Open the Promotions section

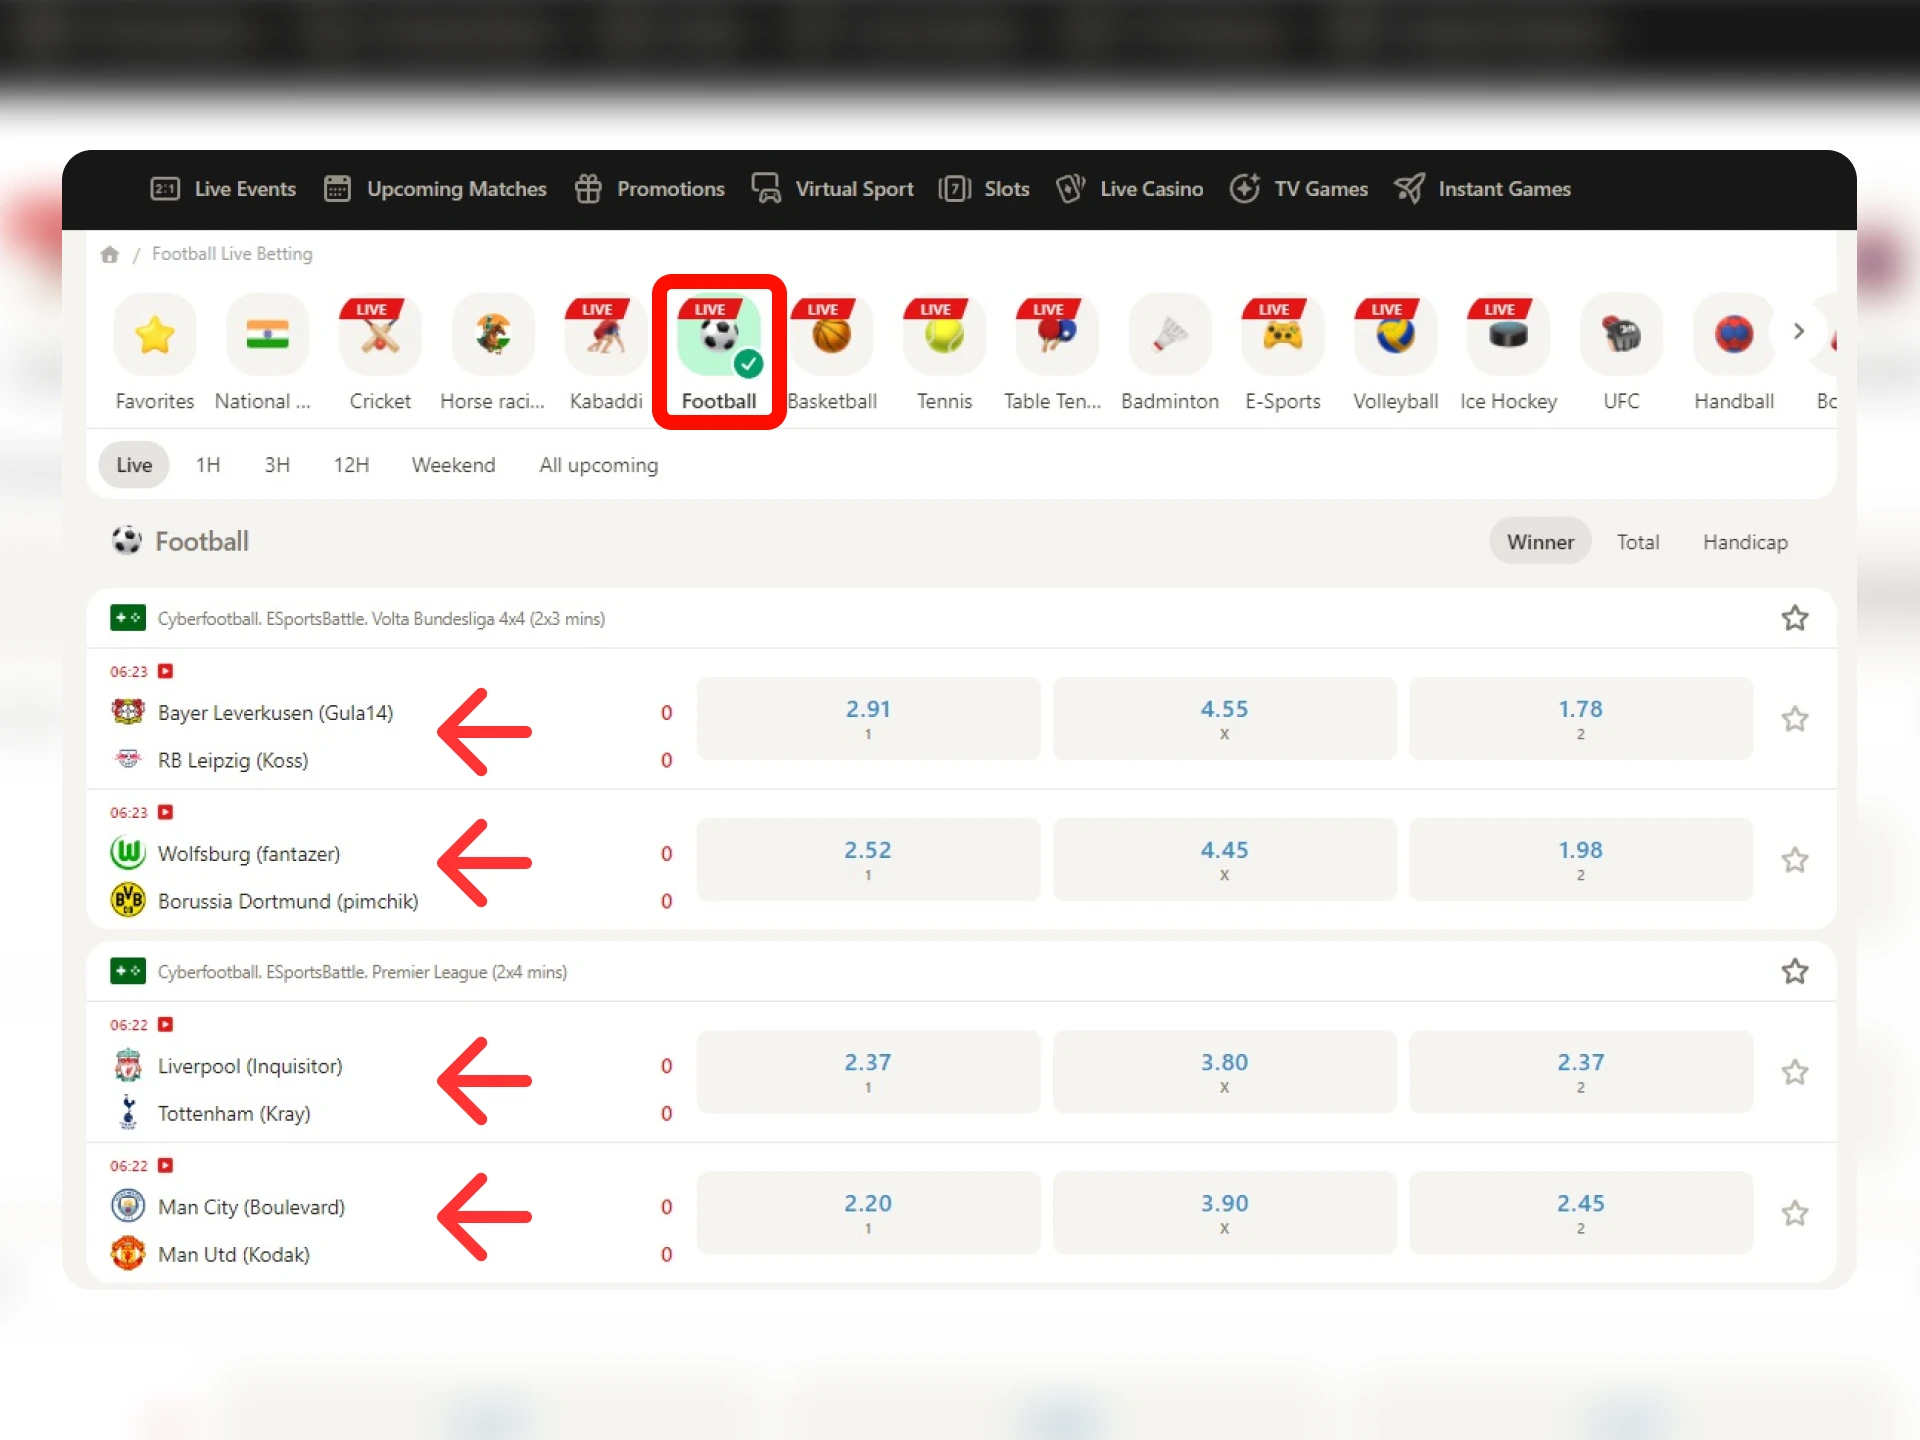pos(649,188)
